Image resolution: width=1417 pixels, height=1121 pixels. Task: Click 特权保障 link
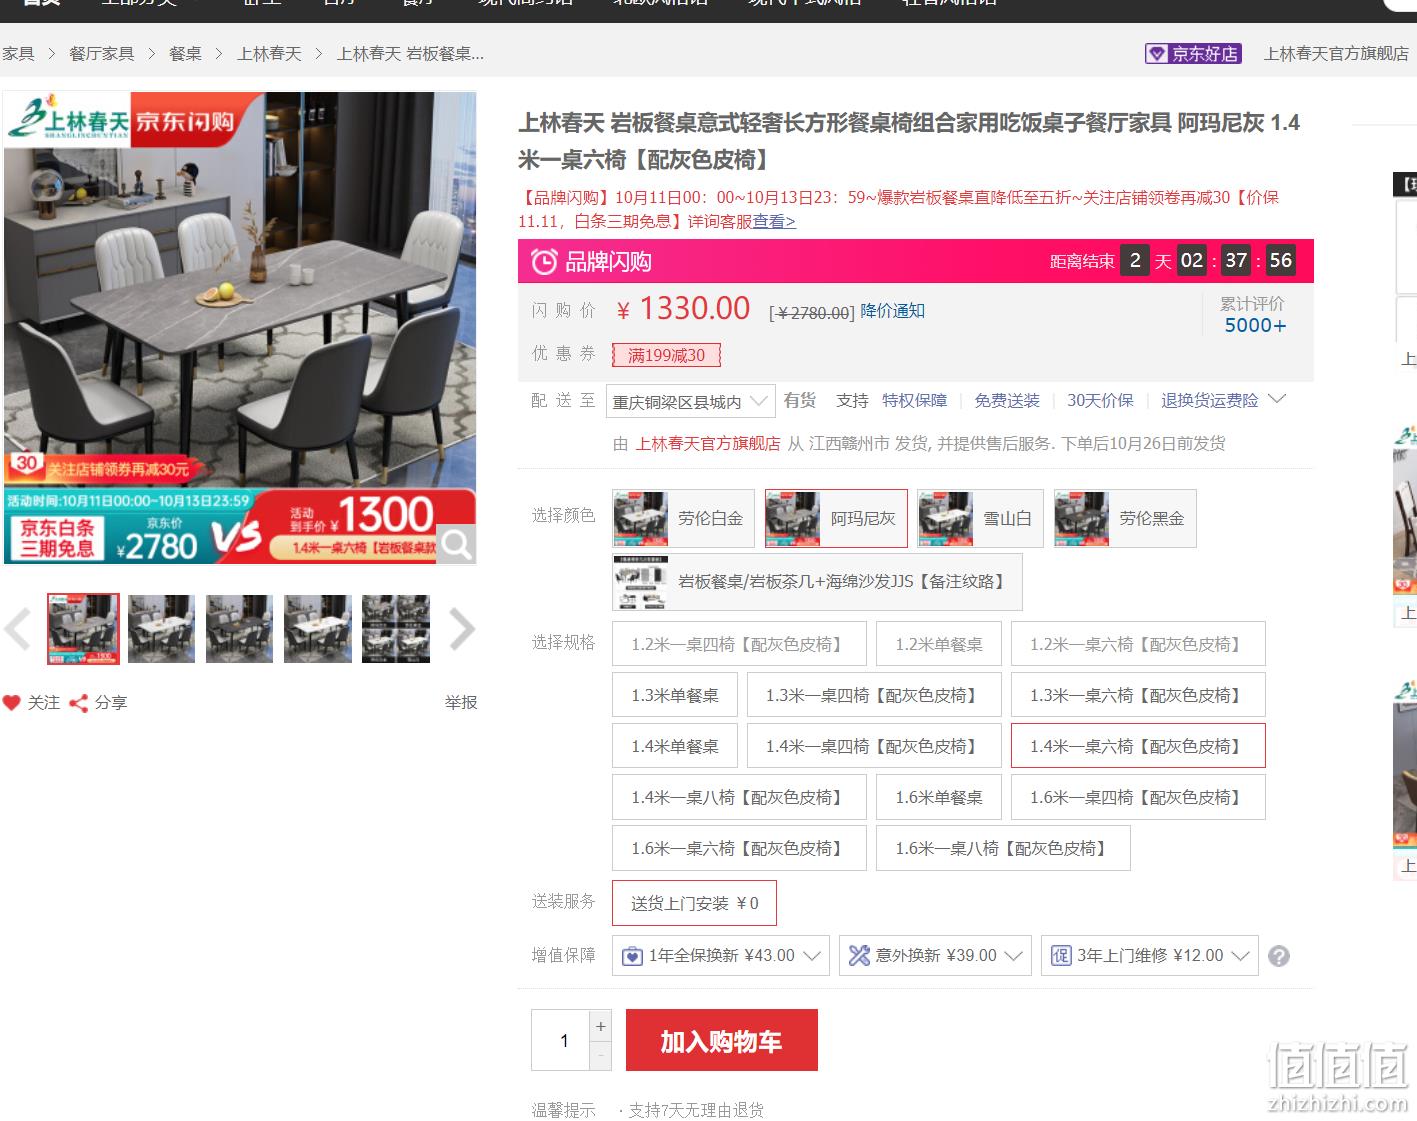[x=914, y=400]
